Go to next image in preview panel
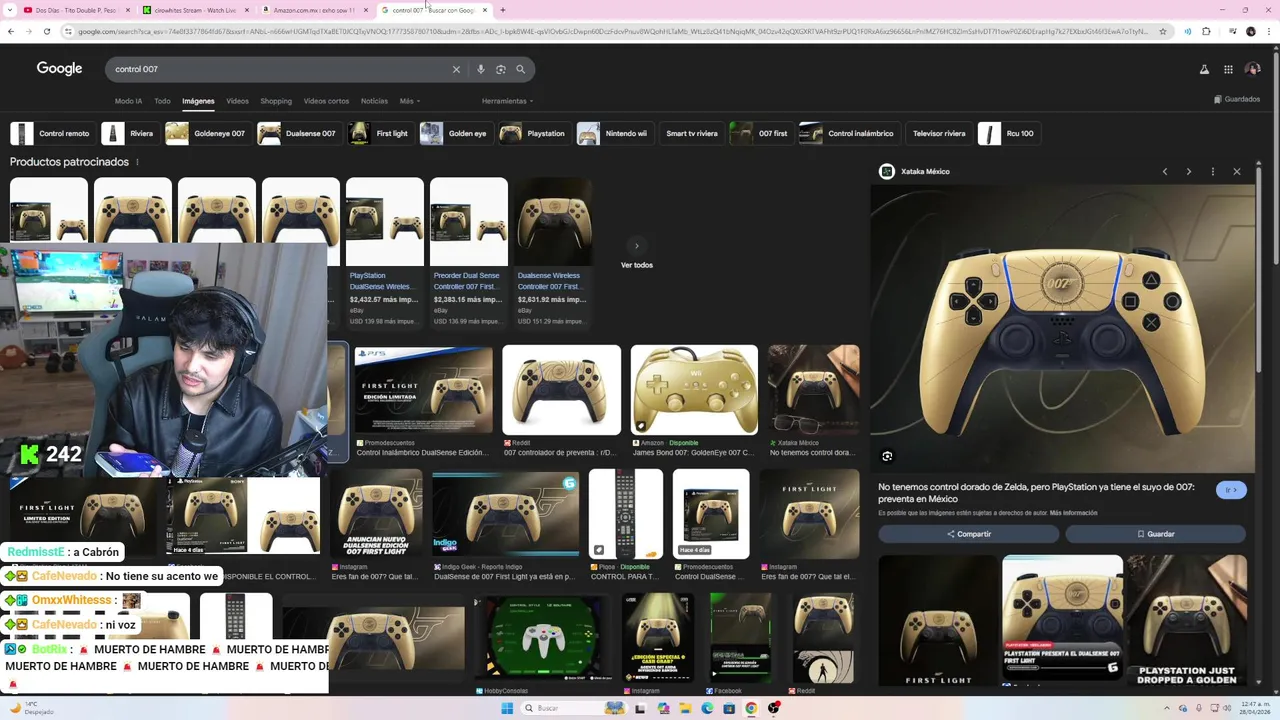 coord(1189,172)
